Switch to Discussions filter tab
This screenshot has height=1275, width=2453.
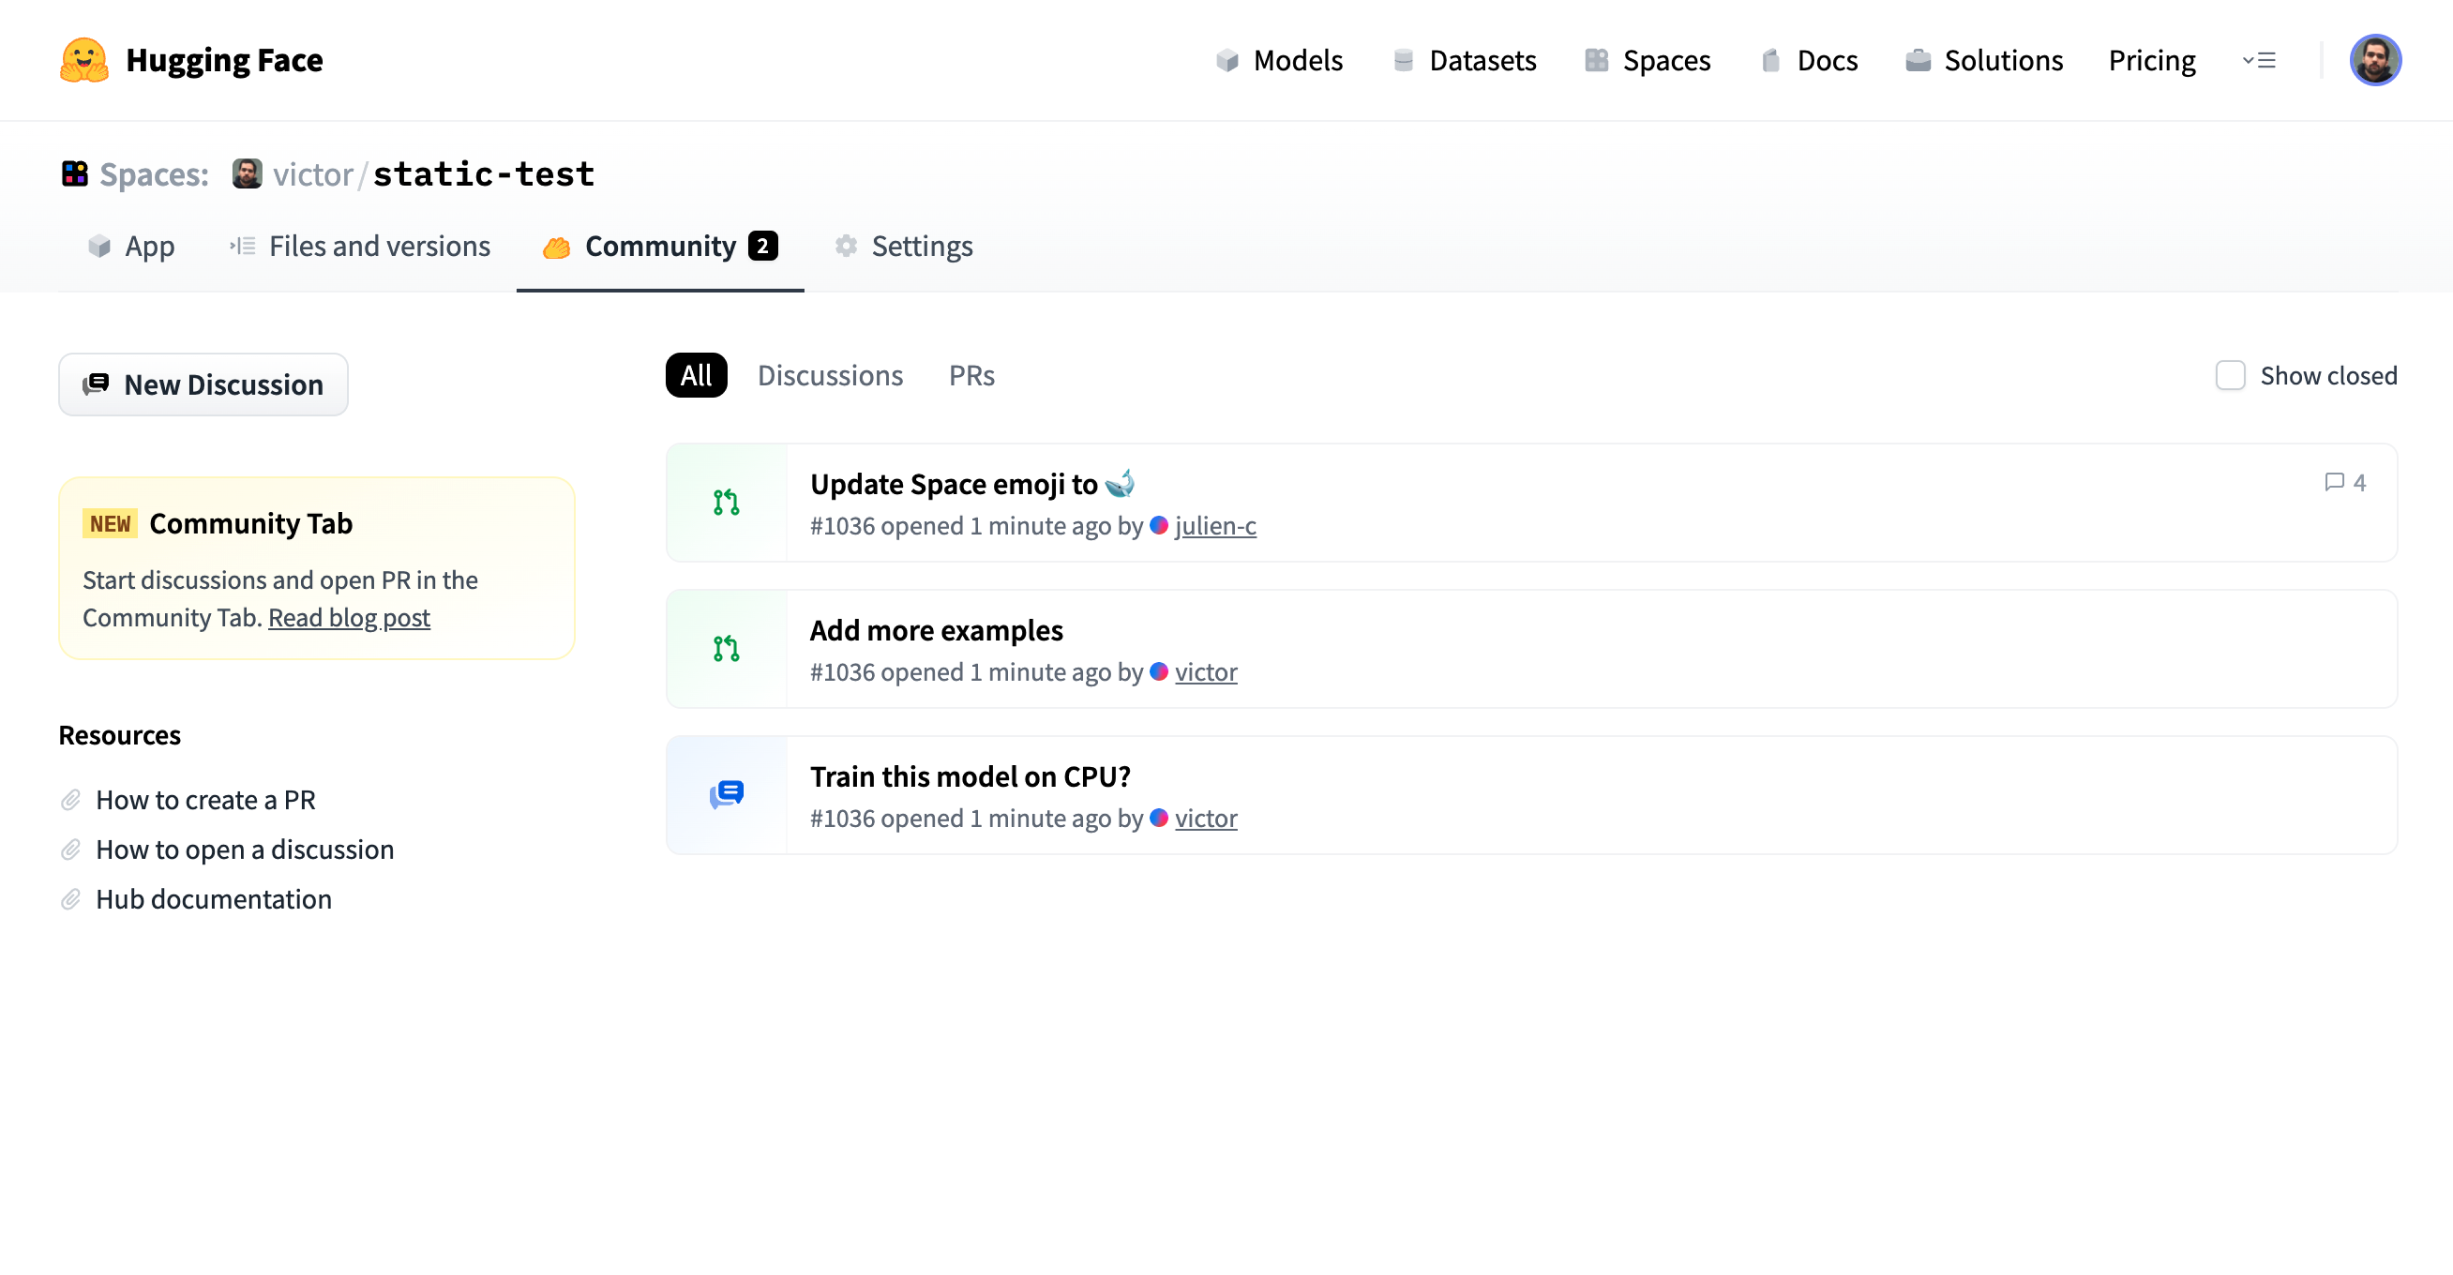(829, 375)
